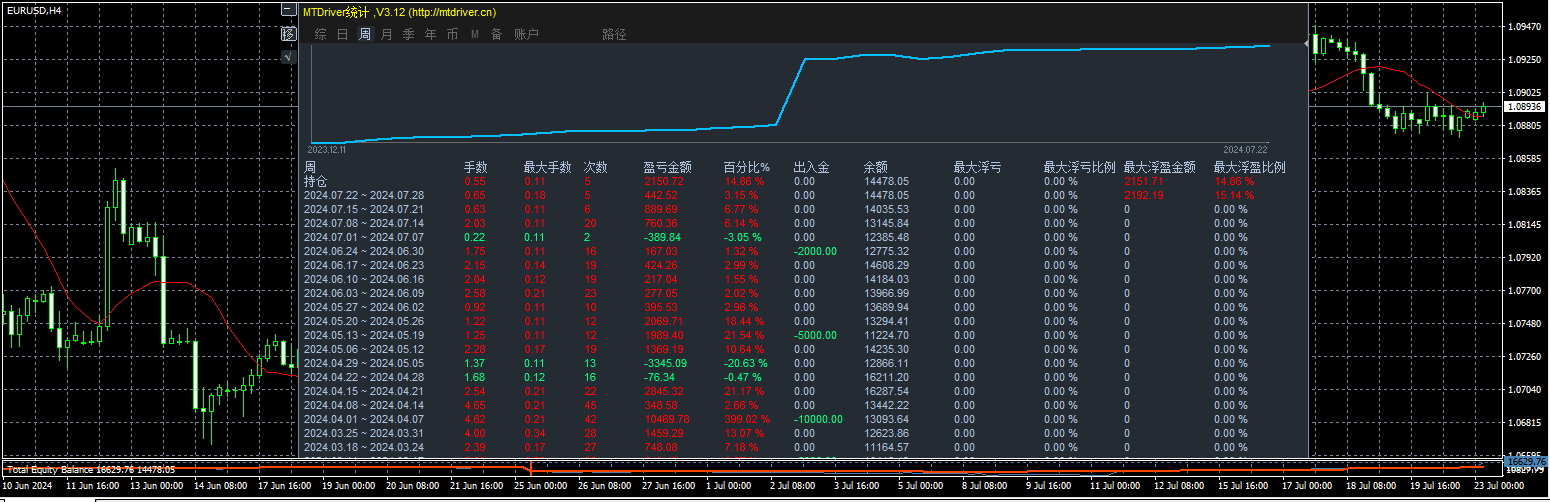Click the current price label 1.08936

1527,105
